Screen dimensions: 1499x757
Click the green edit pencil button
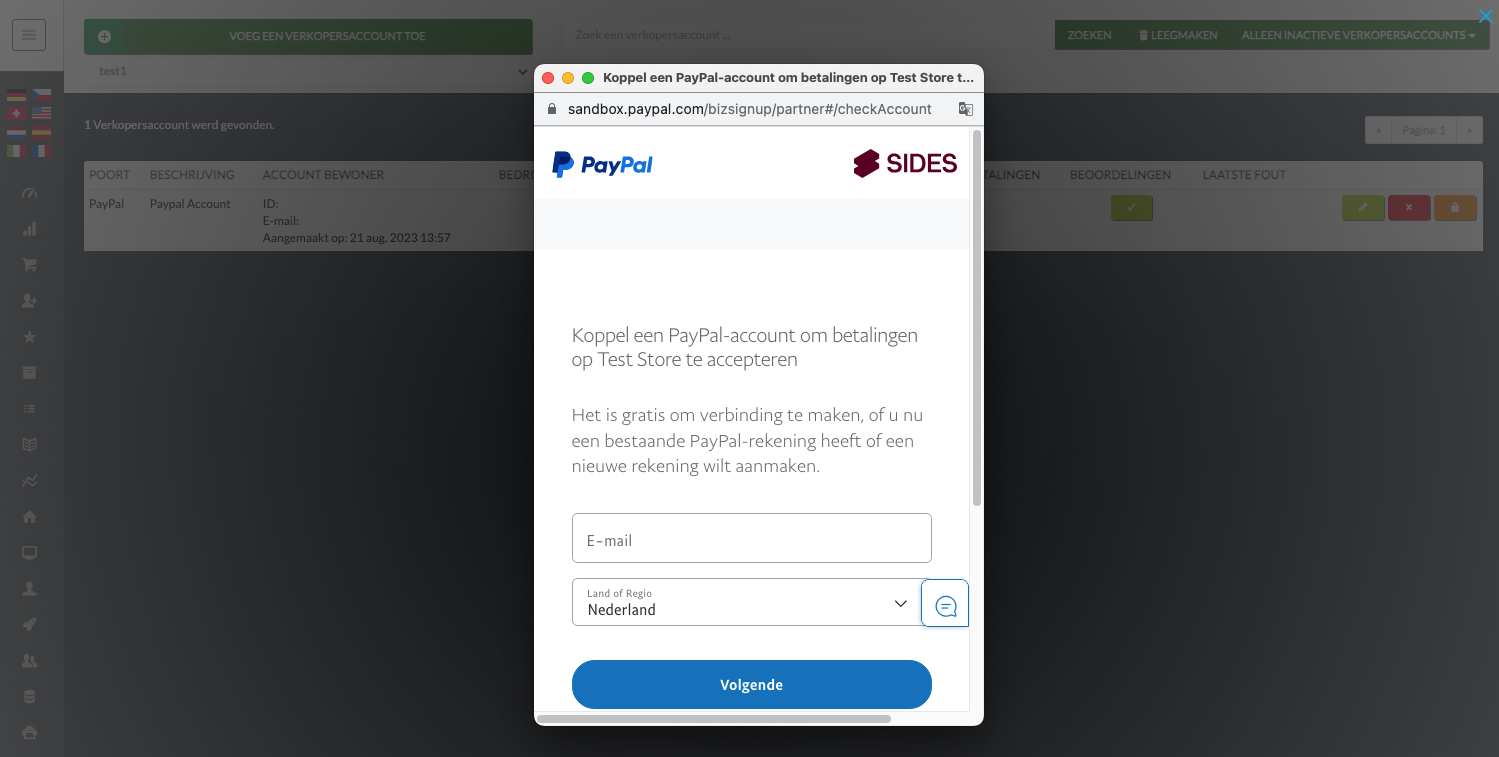tap(1363, 208)
